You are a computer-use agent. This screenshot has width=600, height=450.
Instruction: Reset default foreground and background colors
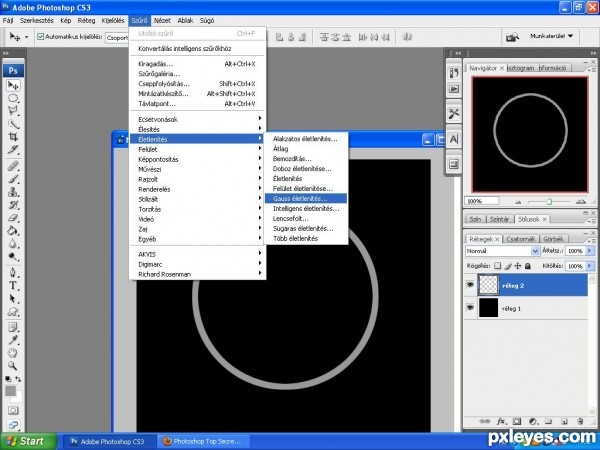[x=8, y=379]
